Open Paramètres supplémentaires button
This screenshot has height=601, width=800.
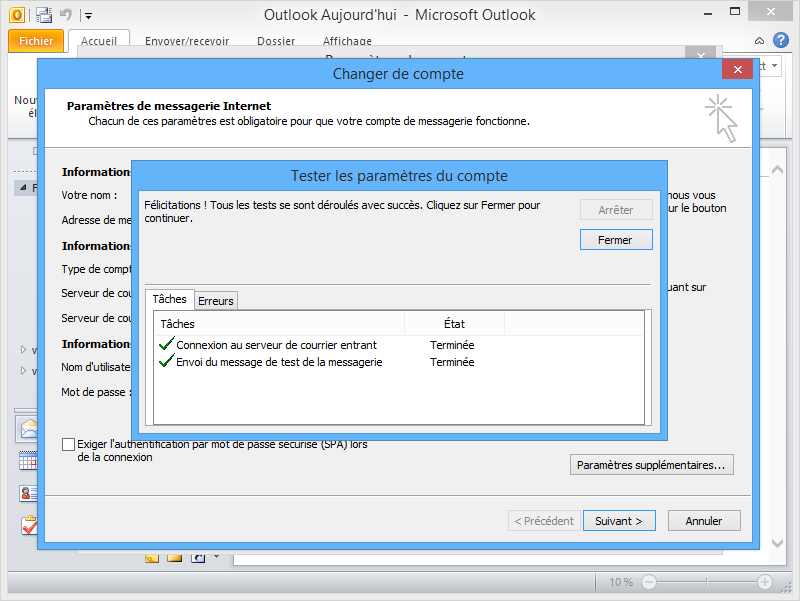coord(652,465)
